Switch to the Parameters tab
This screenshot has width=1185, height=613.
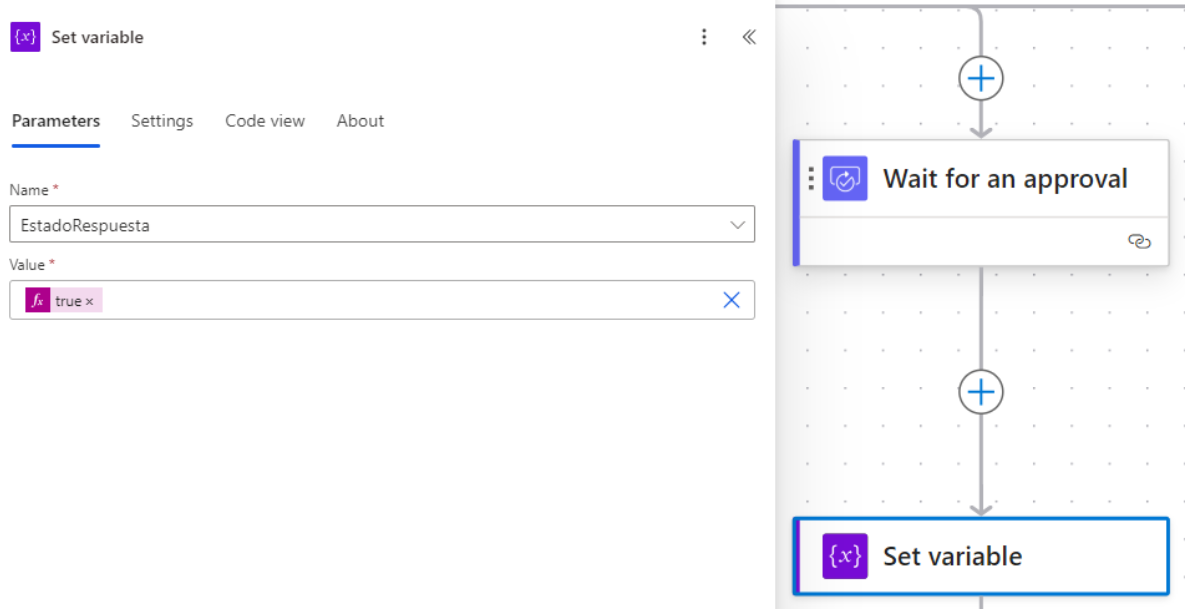coord(56,121)
